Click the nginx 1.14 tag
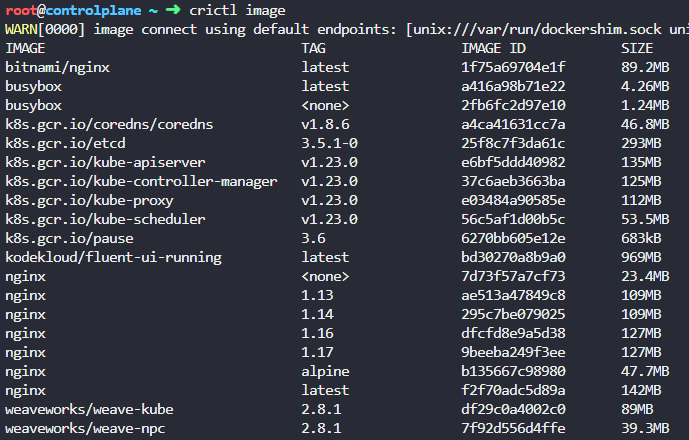The height and width of the screenshot is (440, 689). point(317,314)
